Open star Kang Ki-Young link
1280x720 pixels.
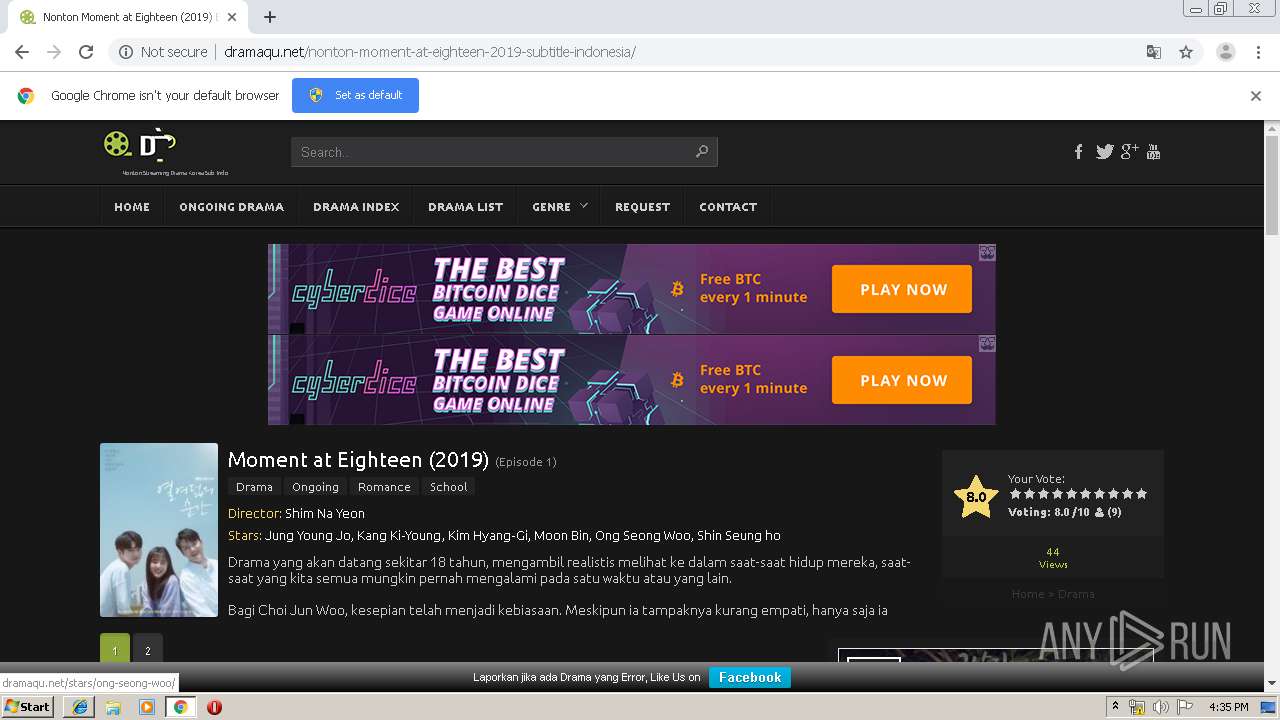398,535
